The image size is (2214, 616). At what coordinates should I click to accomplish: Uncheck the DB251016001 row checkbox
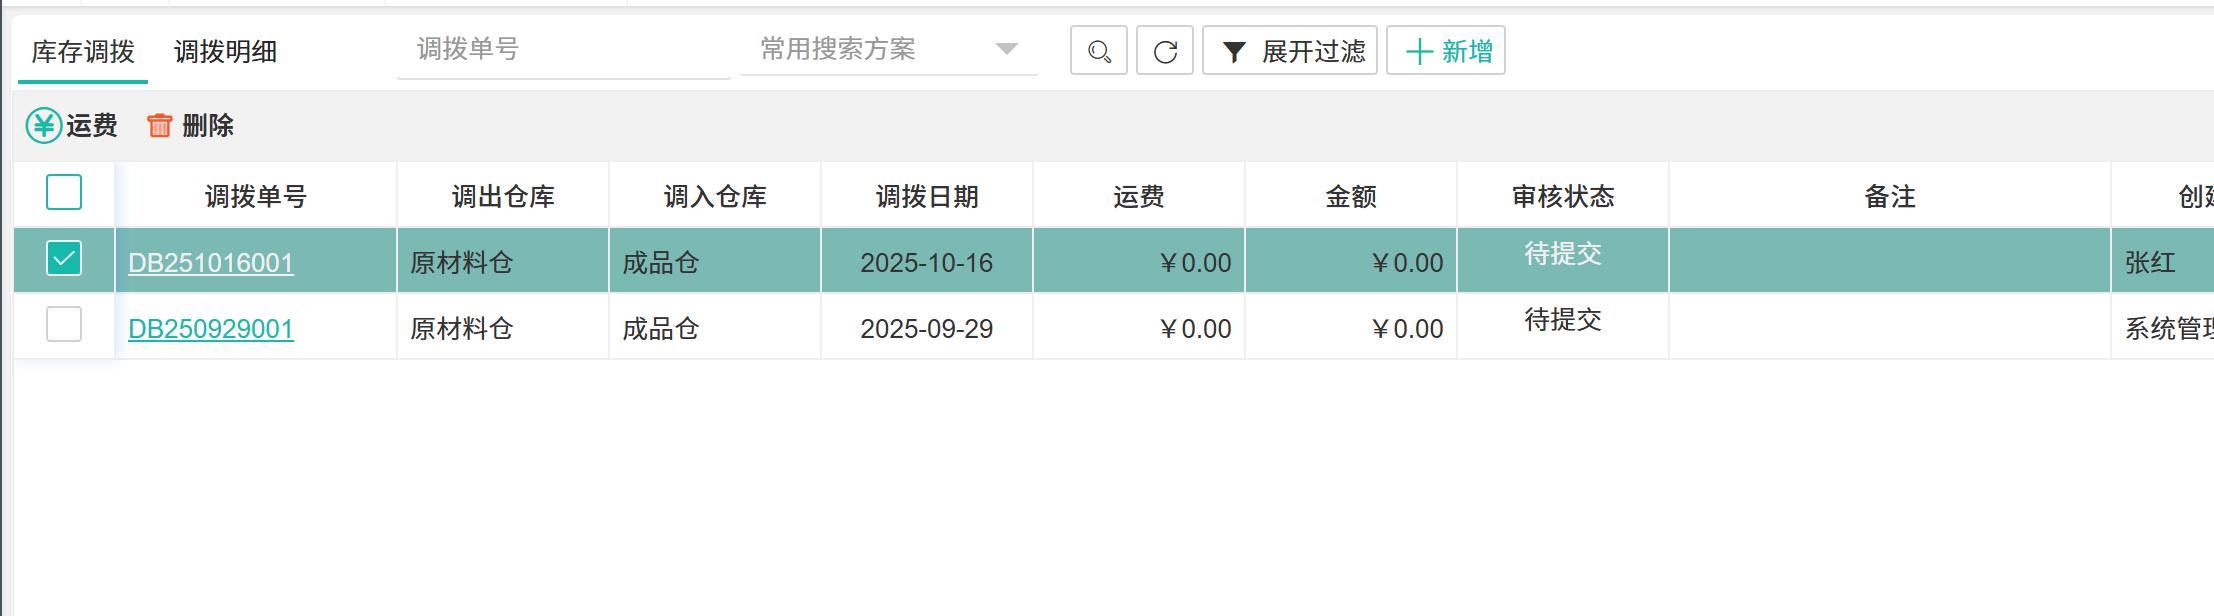point(64,259)
